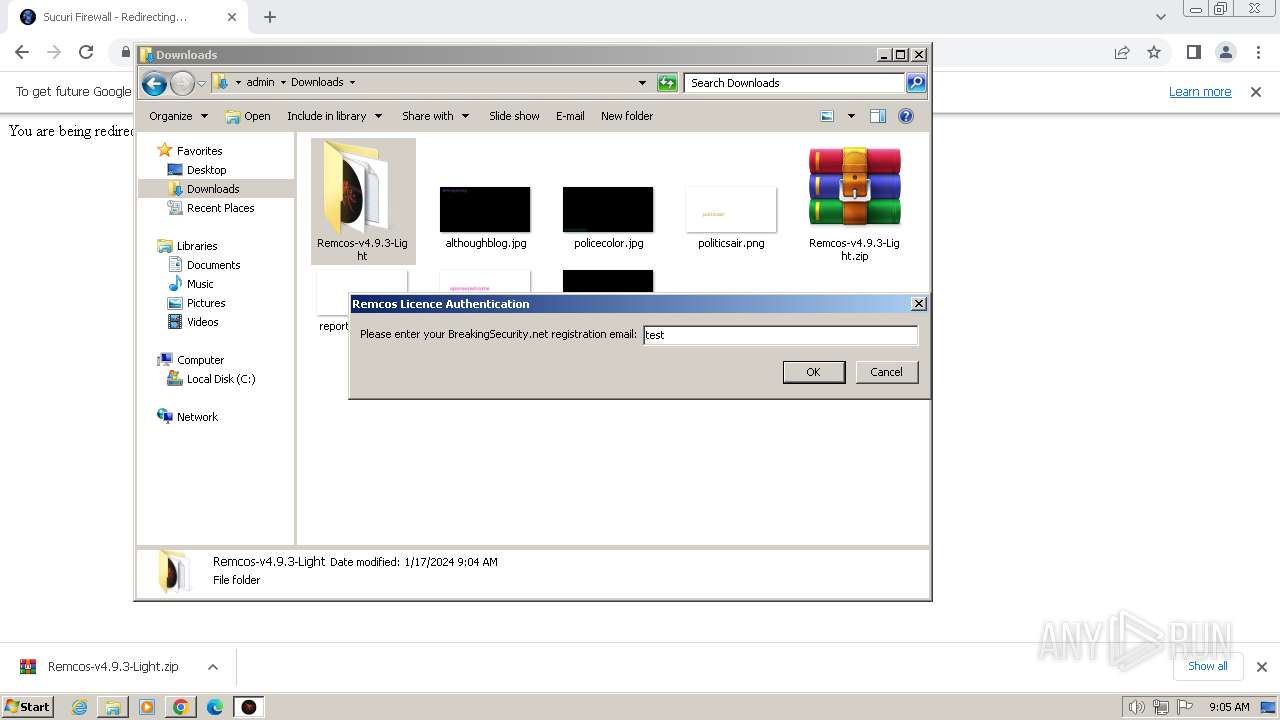Select Recent Places in the navigation pane
This screenshot has width=1280, height=720.
click(220, 208)
